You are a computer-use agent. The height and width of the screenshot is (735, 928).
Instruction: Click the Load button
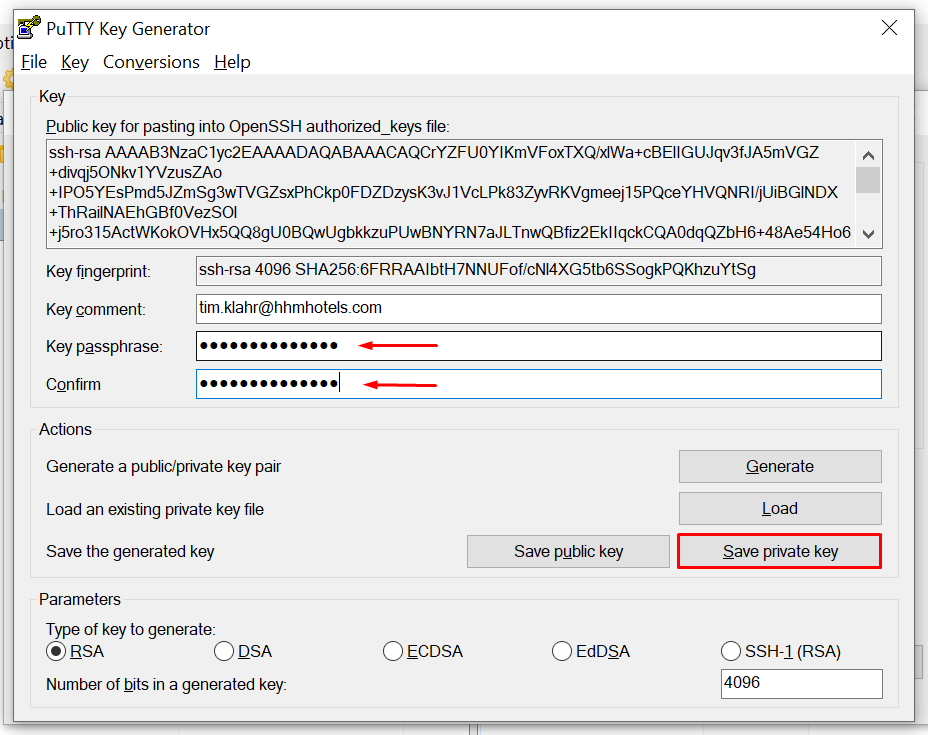click(780, 508)
